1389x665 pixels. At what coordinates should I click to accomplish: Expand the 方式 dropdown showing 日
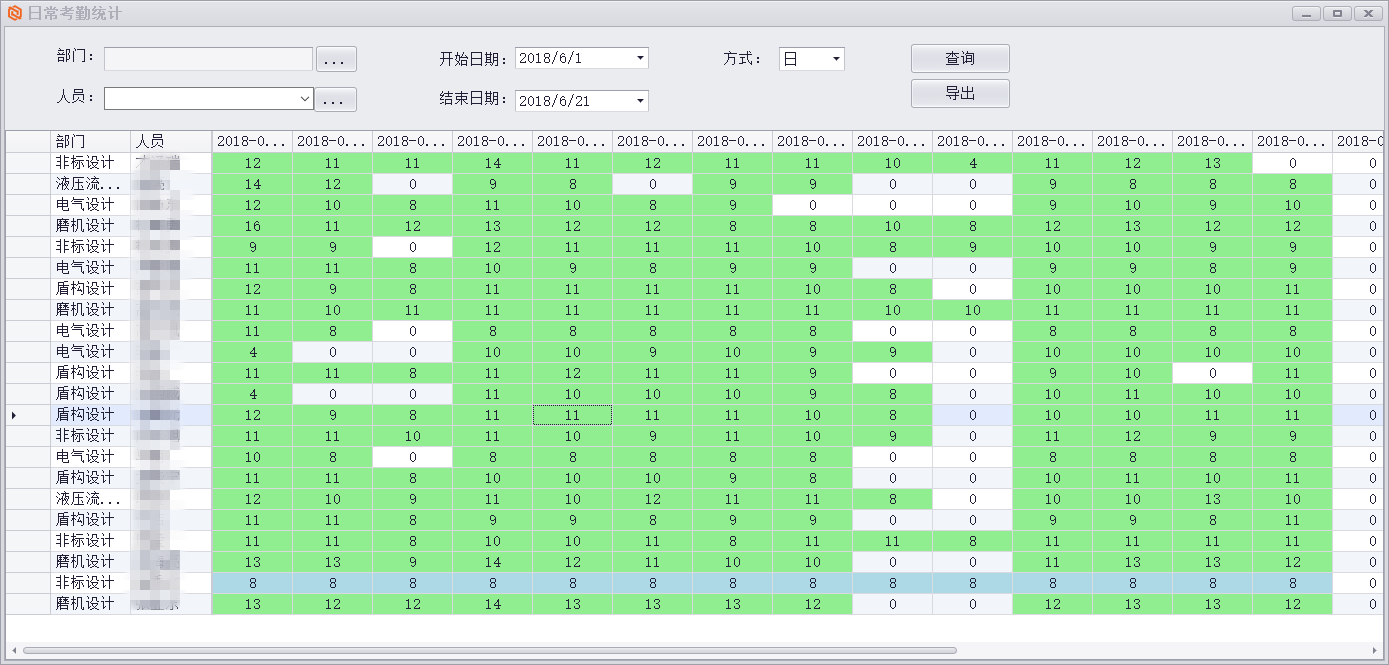pyautogui.click(x=836, y=60)
